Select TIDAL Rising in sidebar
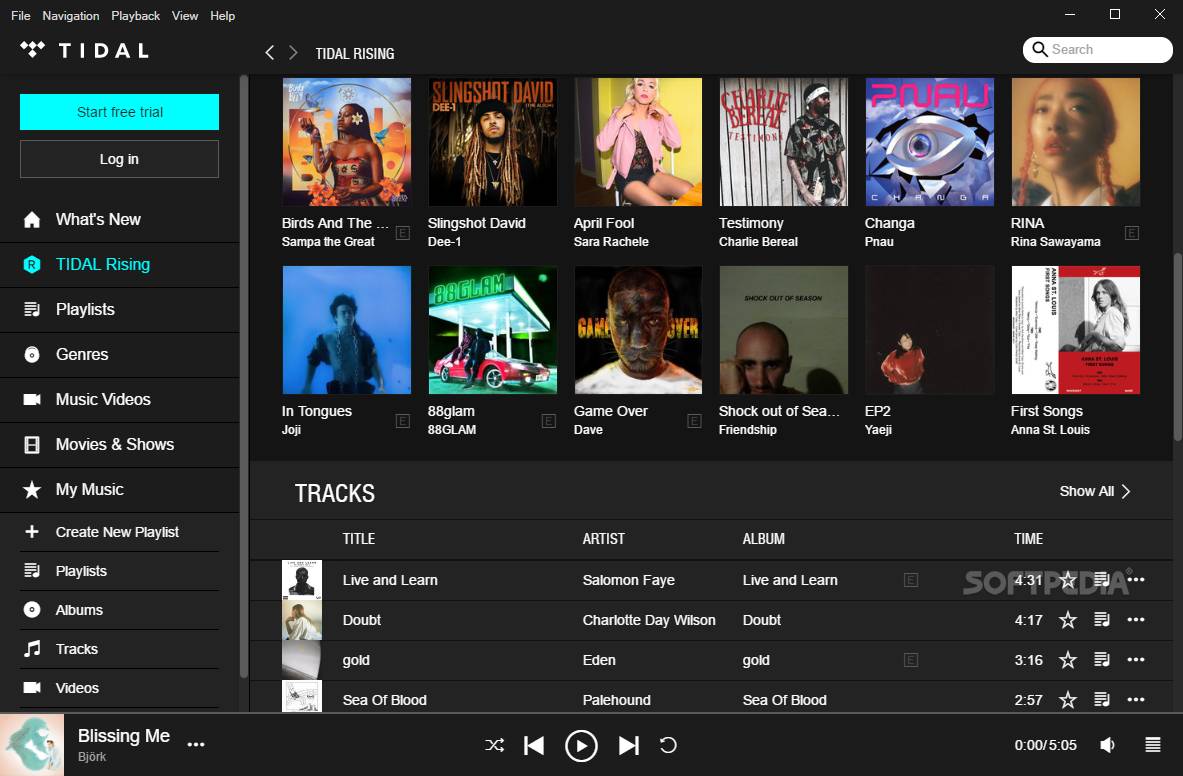The image size is (1183, 776). point(120,265)
